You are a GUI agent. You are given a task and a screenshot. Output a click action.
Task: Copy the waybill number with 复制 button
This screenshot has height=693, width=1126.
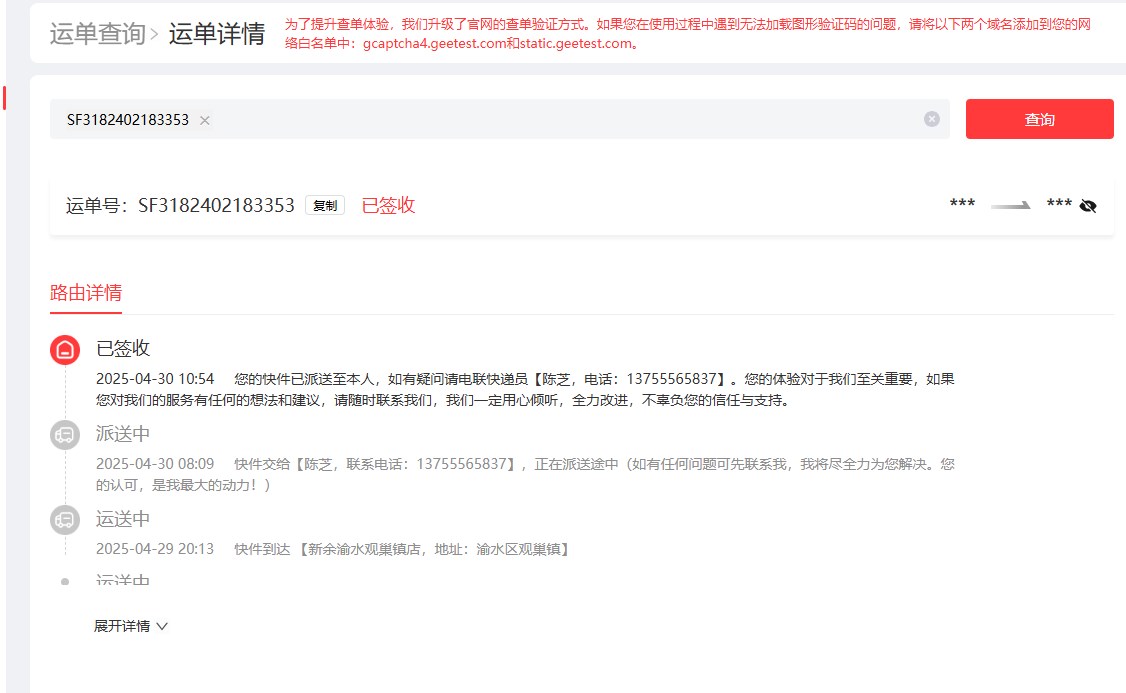[325, 205]
